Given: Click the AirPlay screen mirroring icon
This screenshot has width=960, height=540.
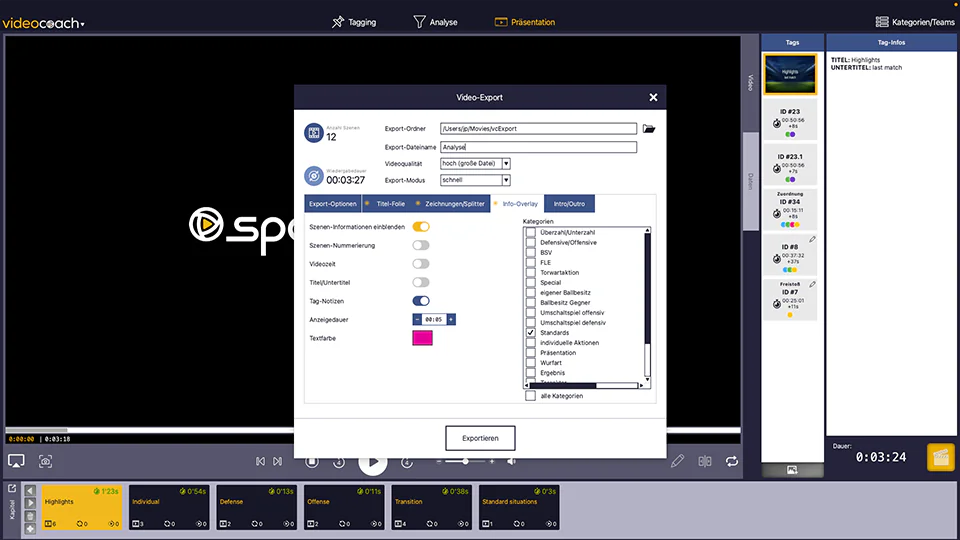Looking at the screenshot, I should pos(17,461).
